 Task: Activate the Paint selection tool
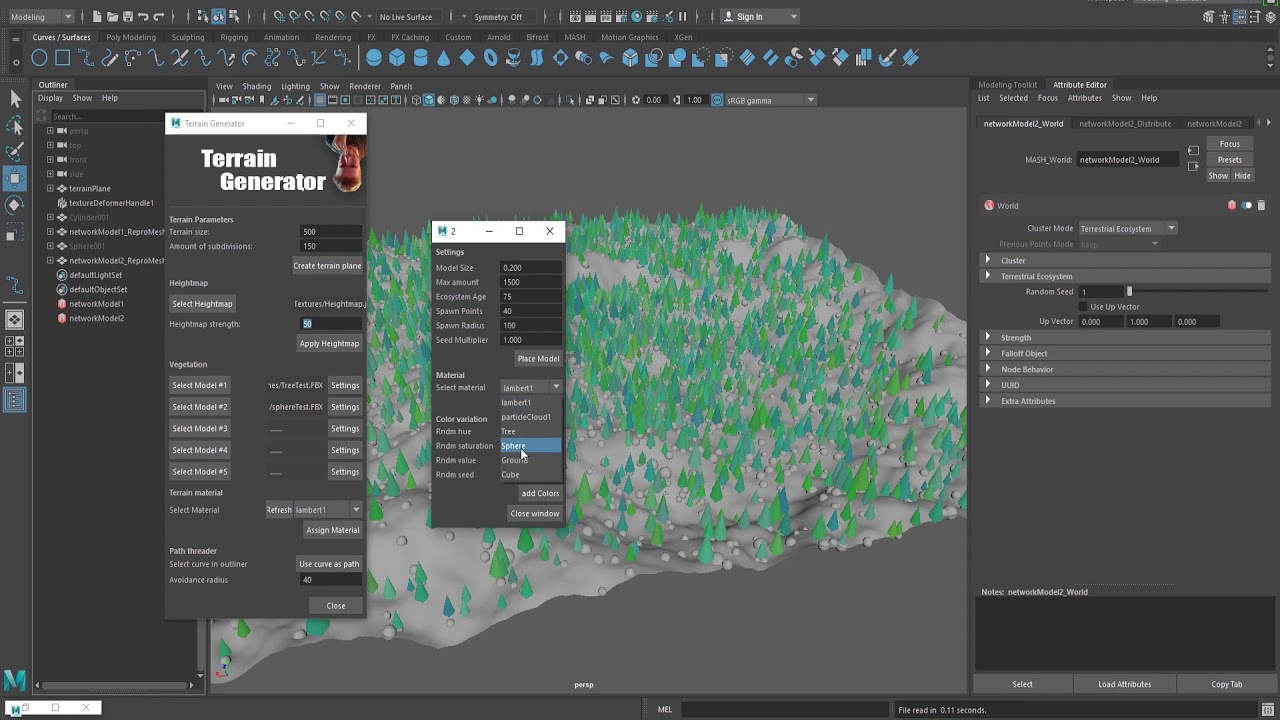pos(15,152)
